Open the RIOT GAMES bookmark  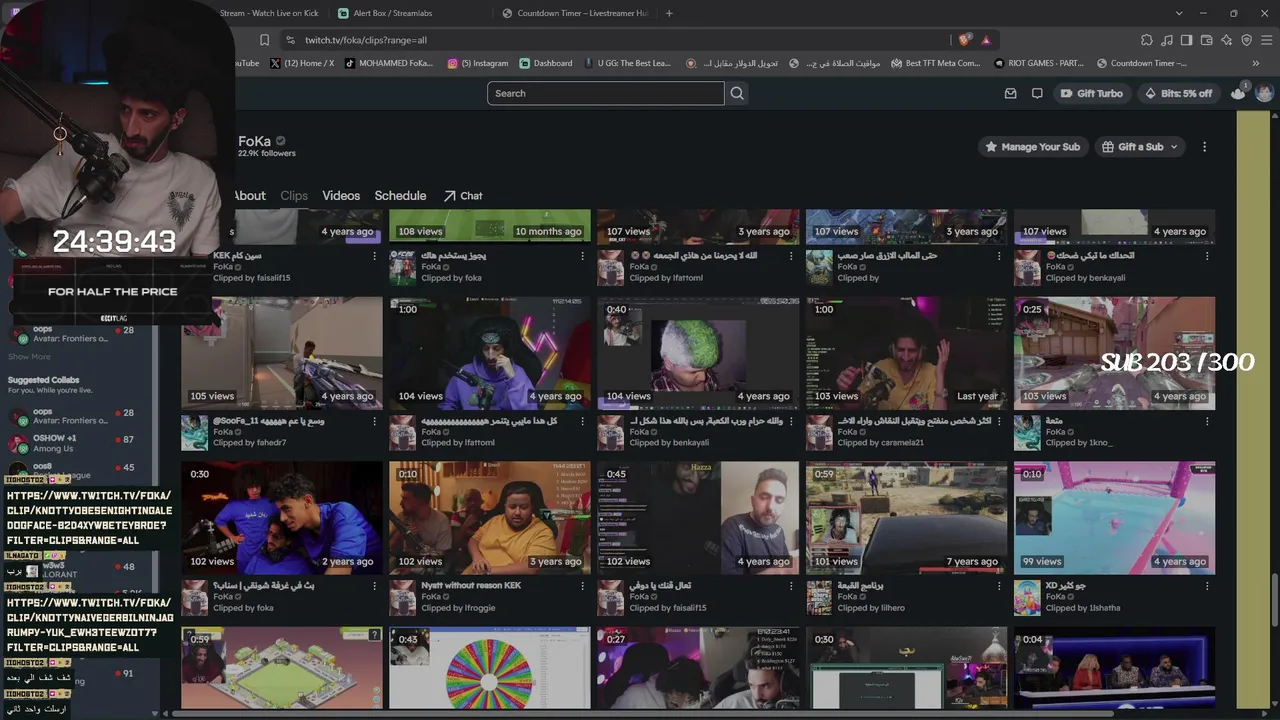click(x=1038, y=63)
